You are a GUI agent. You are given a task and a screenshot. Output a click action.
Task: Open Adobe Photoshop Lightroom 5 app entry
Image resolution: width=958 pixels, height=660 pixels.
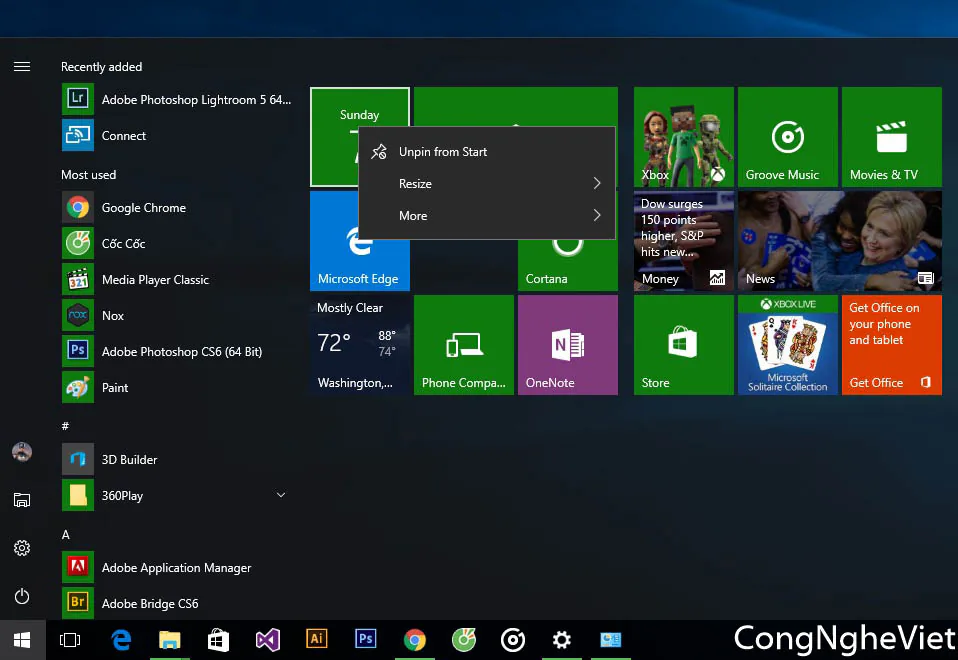click(x=177, y=100)
